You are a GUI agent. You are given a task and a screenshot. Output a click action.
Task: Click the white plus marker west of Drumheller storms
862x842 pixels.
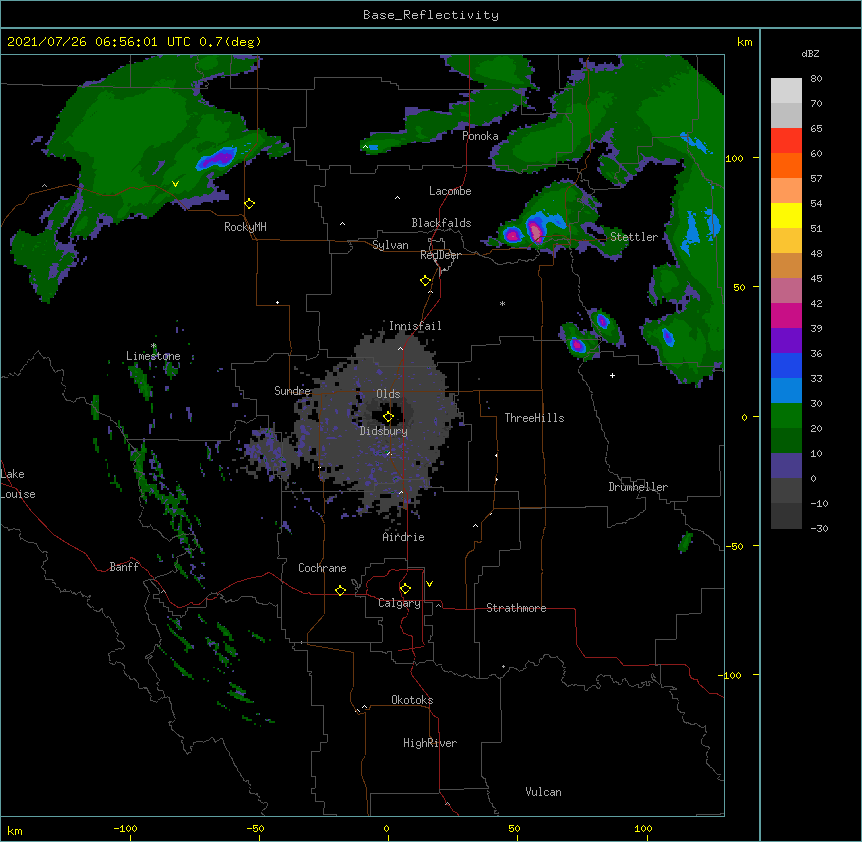612,375
